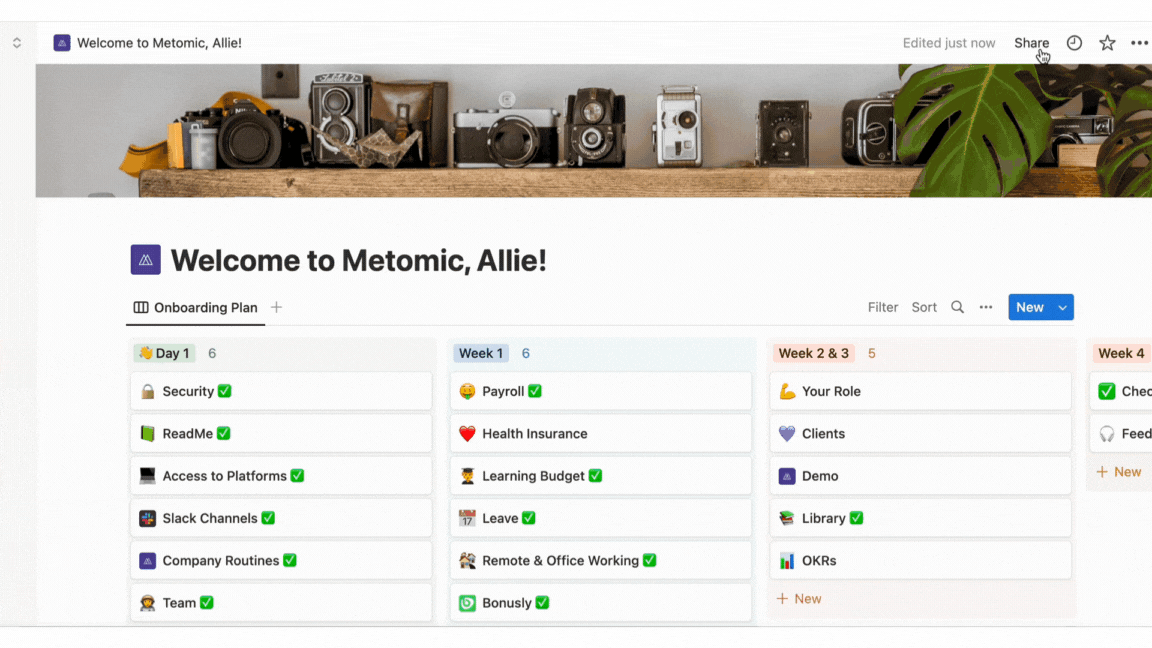This screenshot has height=648, width=1152.
Task: Click the camera shelf cover image
Action: click(594, 131)
